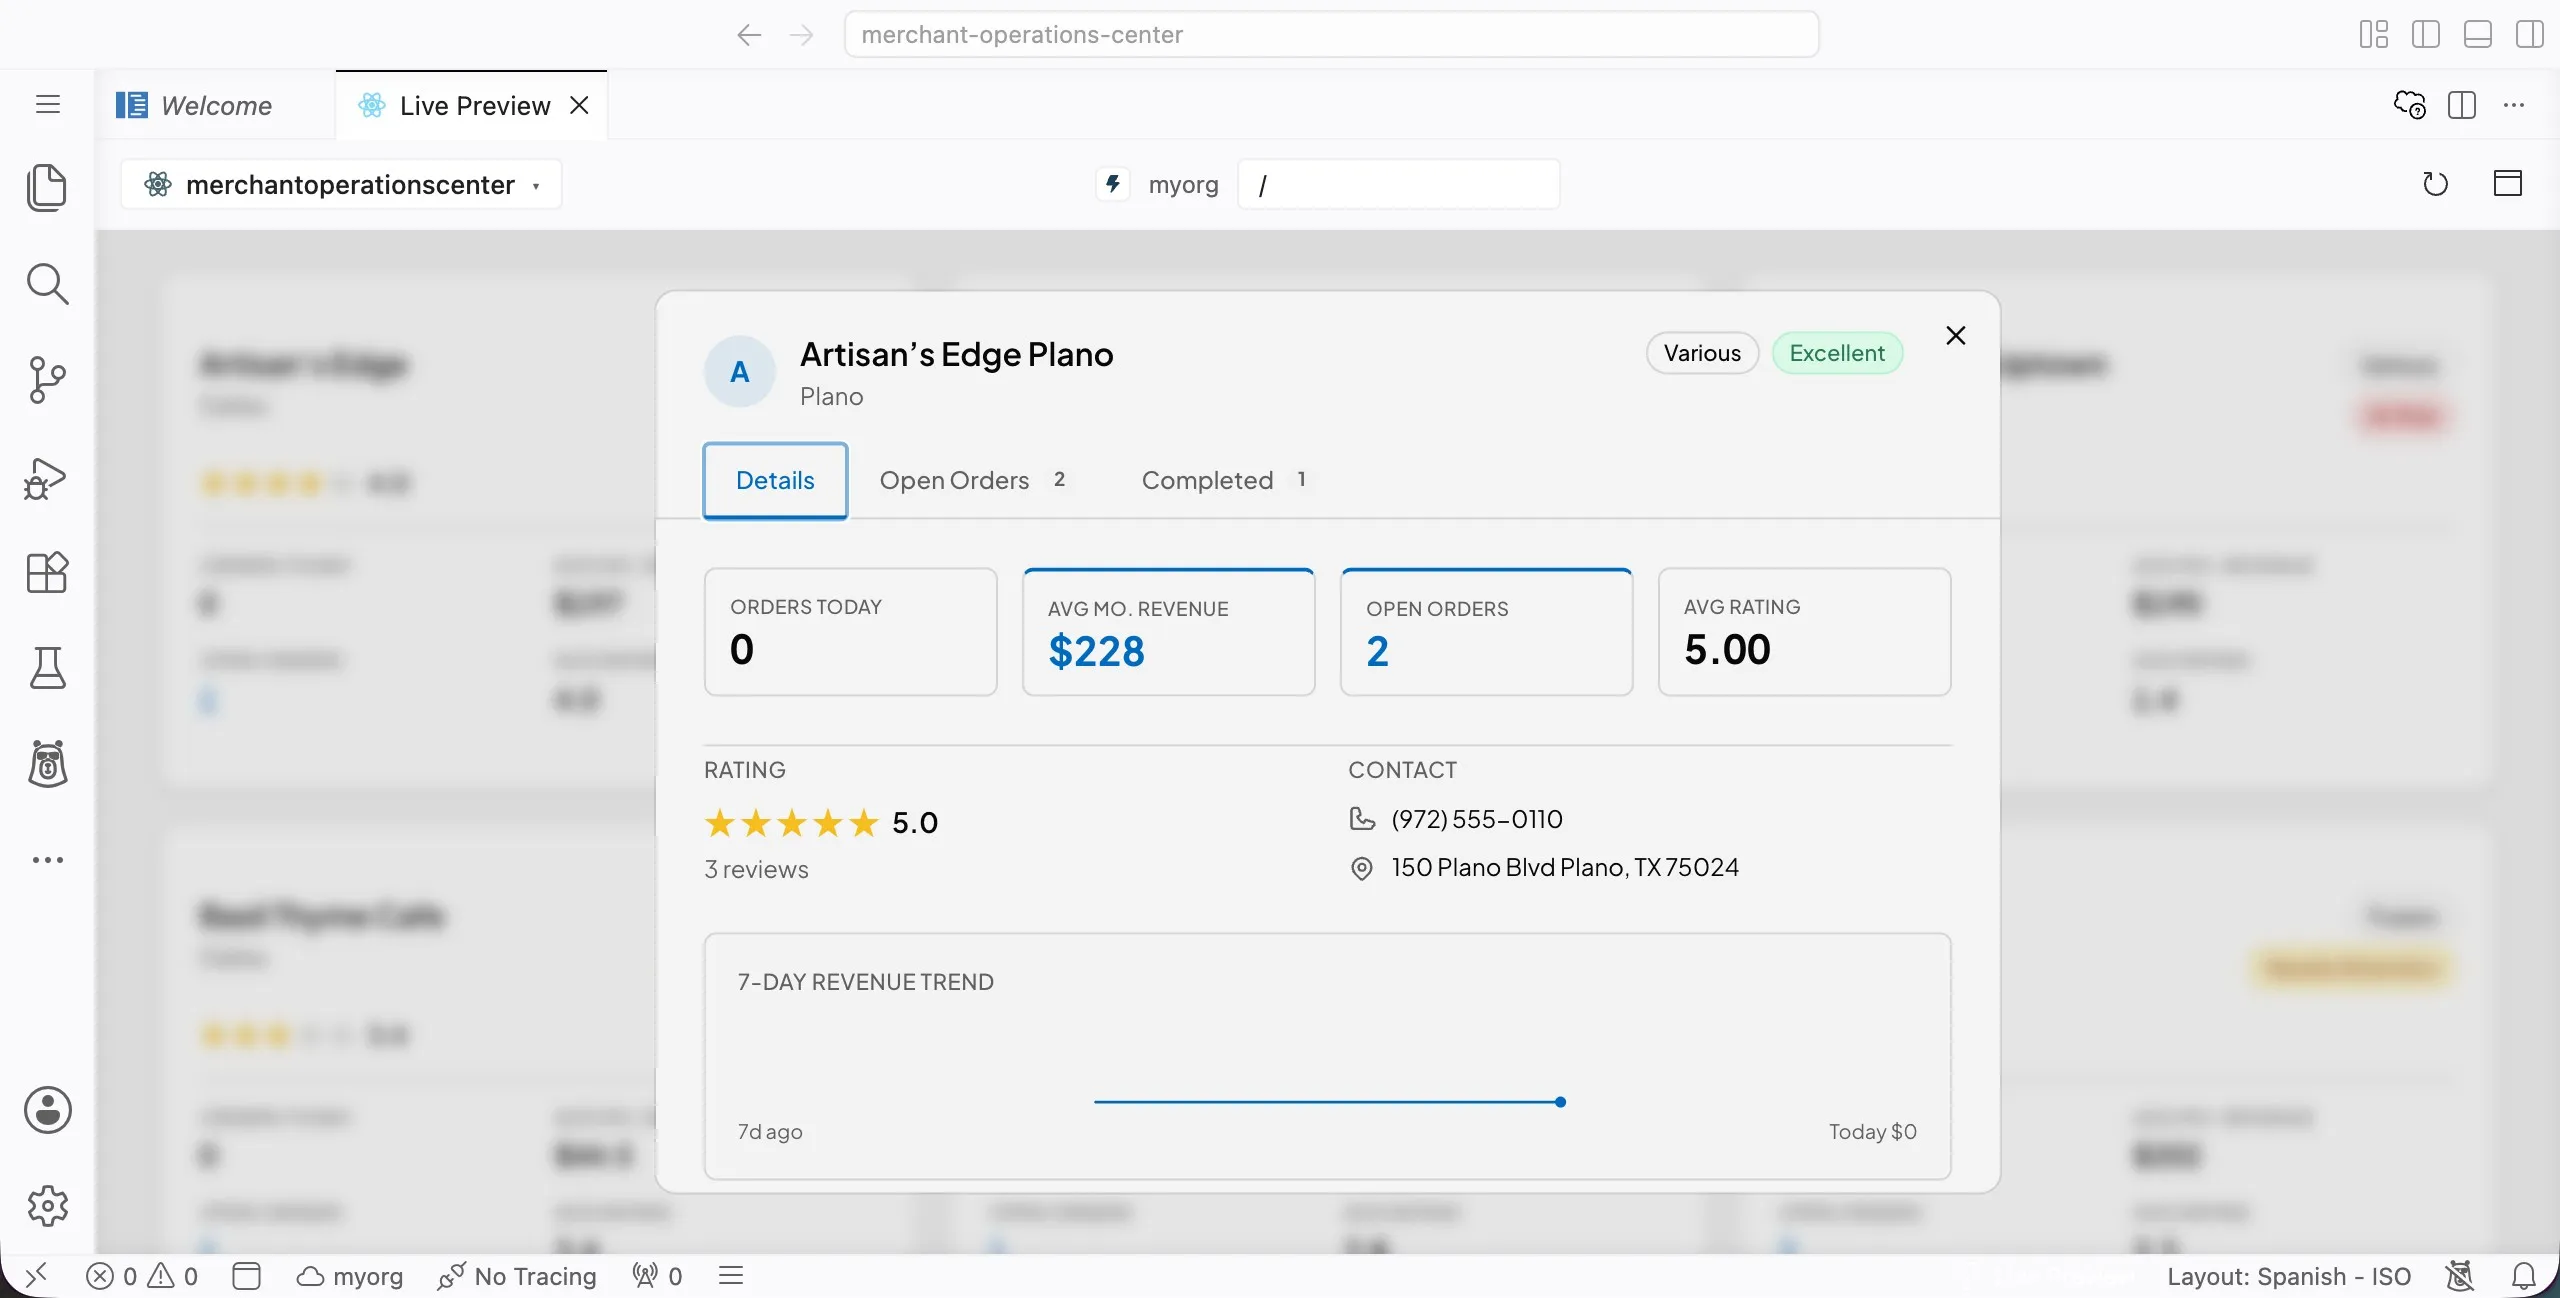Open the bear-face icon in activity bar

[x=47, y=764]
